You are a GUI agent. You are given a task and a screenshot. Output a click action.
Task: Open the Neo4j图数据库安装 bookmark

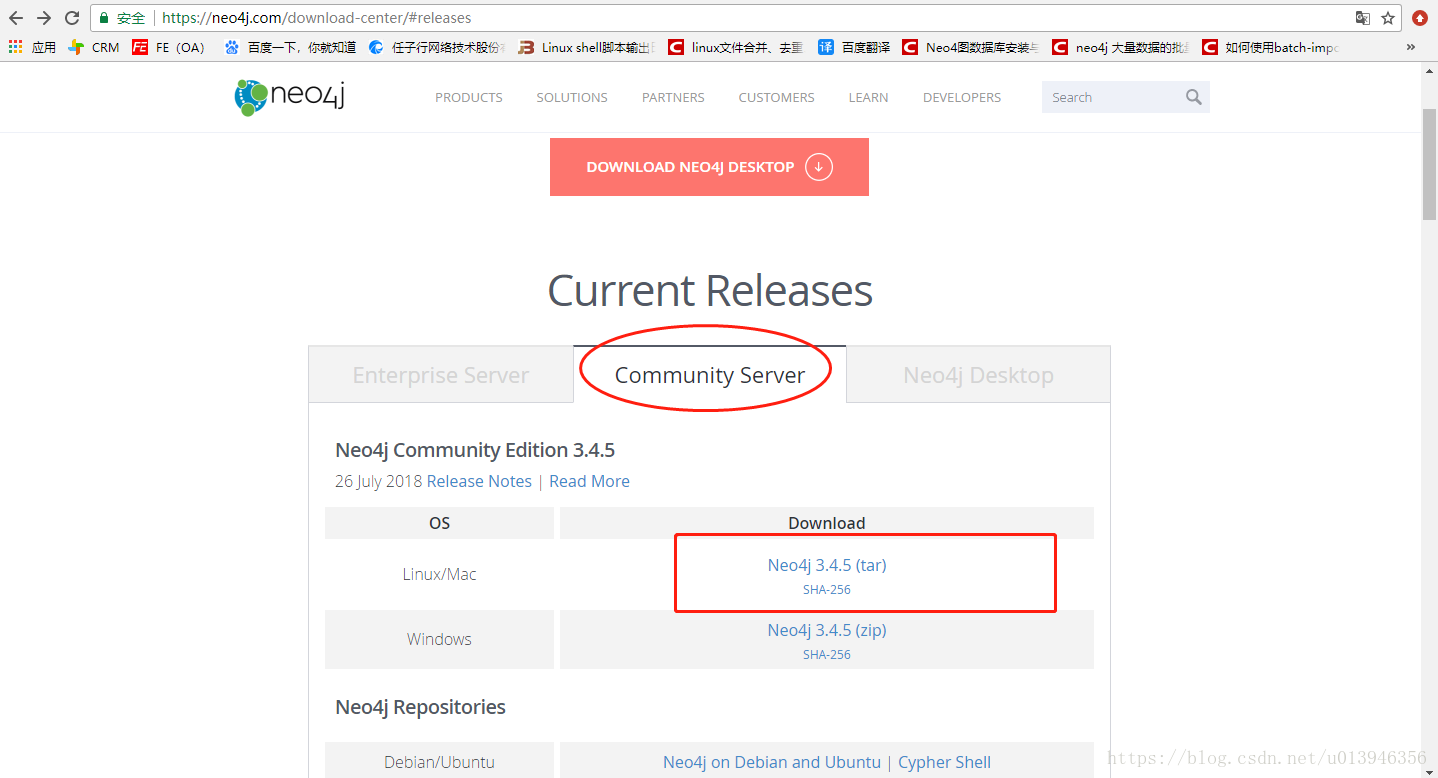click(970, 47)
